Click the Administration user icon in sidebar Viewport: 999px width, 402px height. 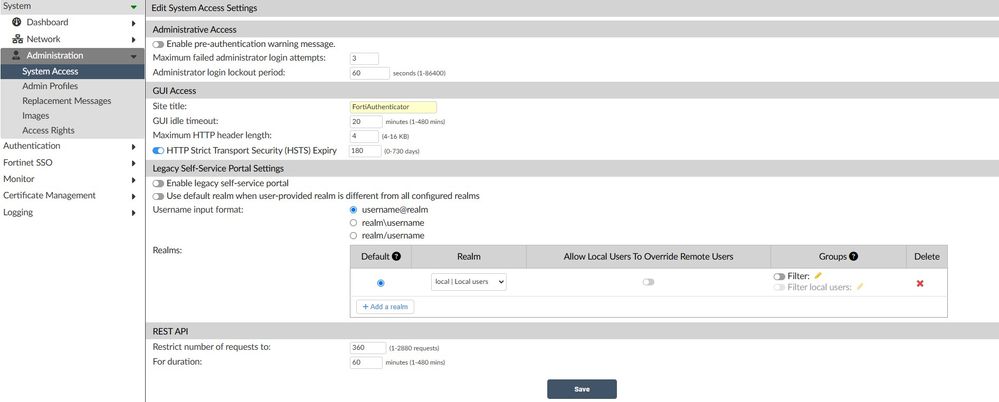tap(17, 55)
